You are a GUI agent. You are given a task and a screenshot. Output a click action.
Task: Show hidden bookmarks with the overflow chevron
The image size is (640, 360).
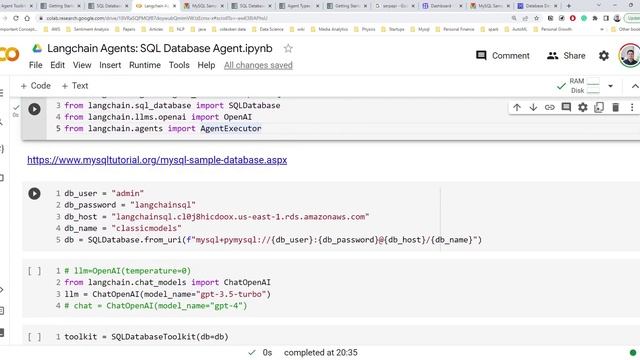(x=602, y=29)
